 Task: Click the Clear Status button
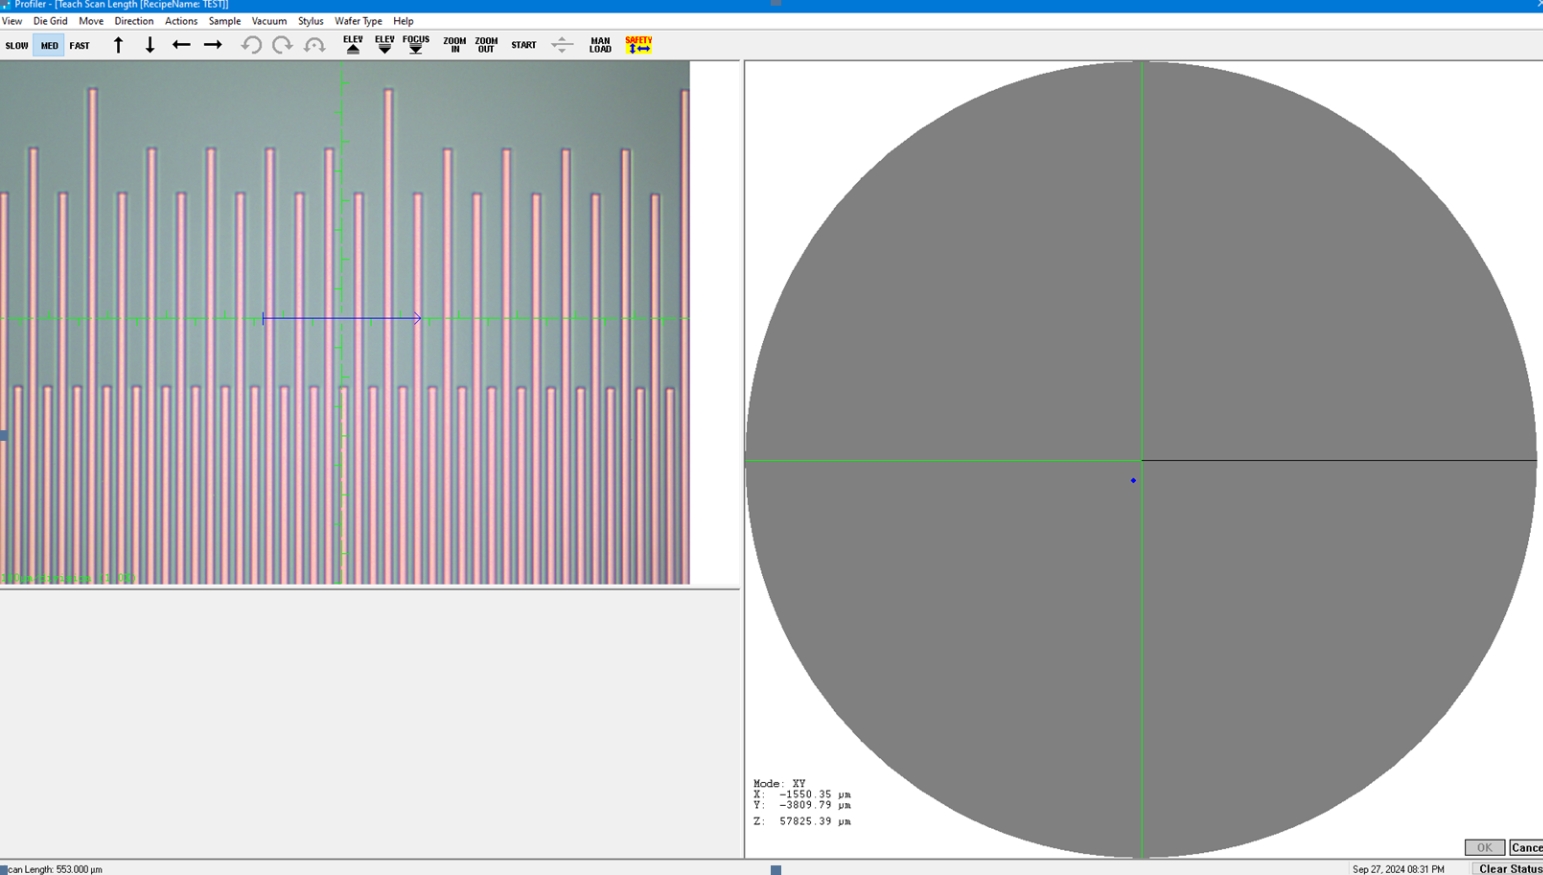(1509, 869)
